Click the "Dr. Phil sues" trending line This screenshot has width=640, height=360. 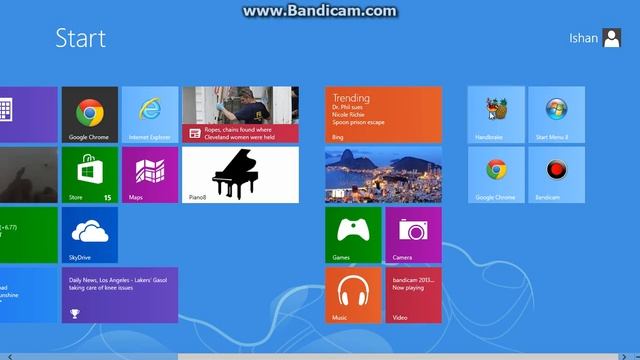tap(347, 107)
